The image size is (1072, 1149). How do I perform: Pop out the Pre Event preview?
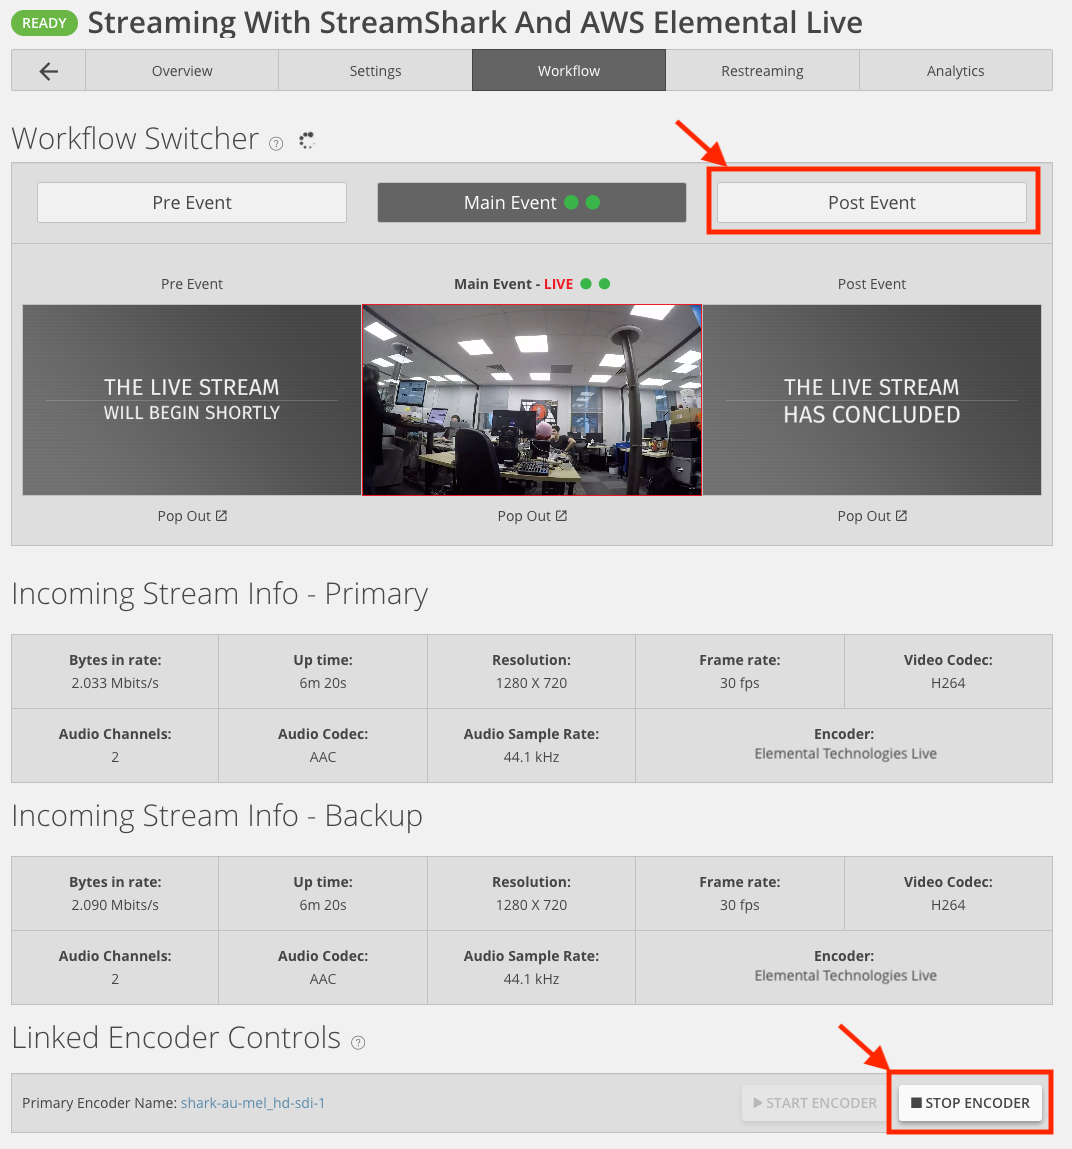(192, 516)
